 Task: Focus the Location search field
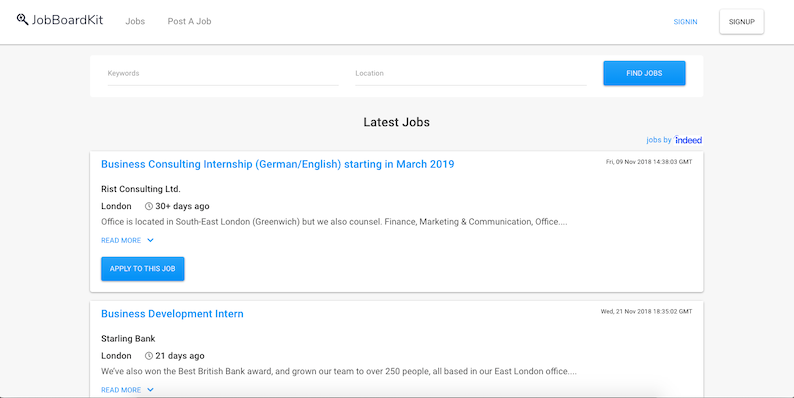[471, 74]
